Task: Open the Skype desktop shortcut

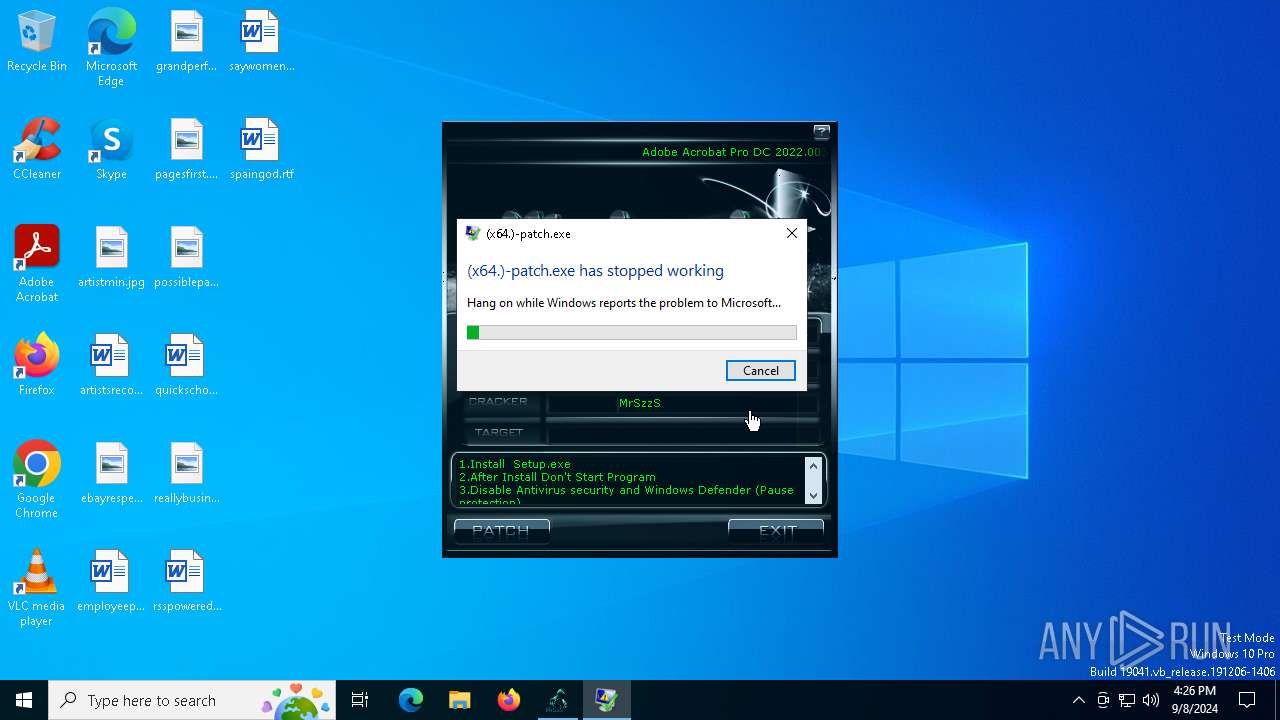Action: point(111,150)
